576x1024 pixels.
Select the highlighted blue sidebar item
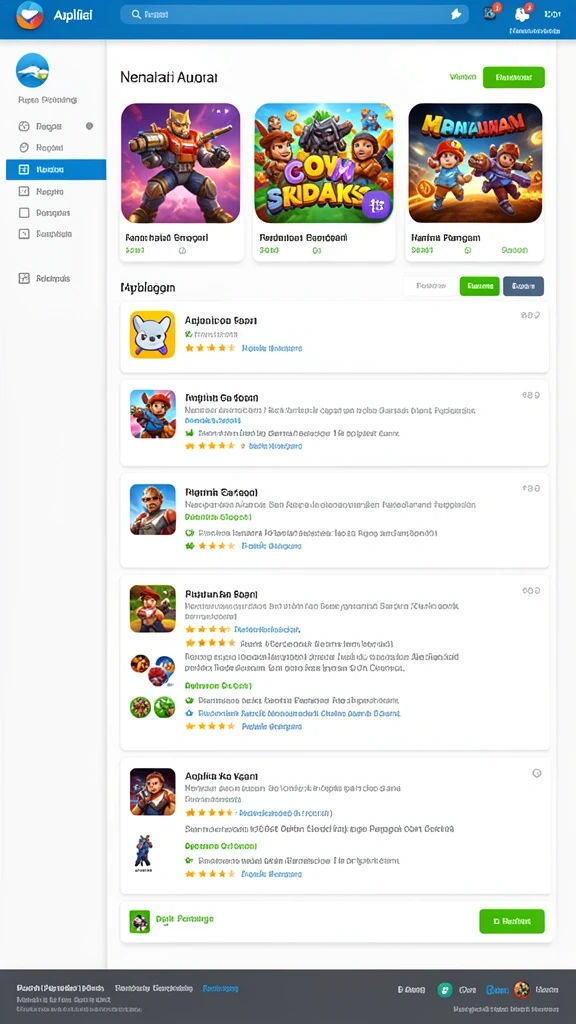coord(56,170)
